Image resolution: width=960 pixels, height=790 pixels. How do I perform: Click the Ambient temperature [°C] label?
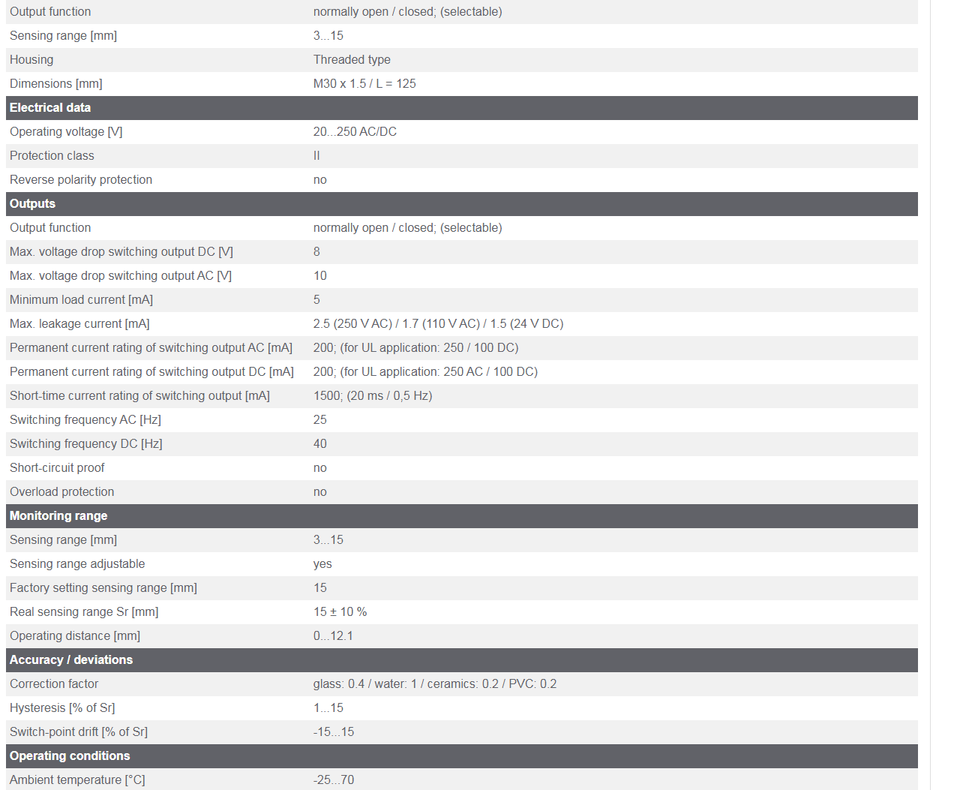click(x=78, y=780)
